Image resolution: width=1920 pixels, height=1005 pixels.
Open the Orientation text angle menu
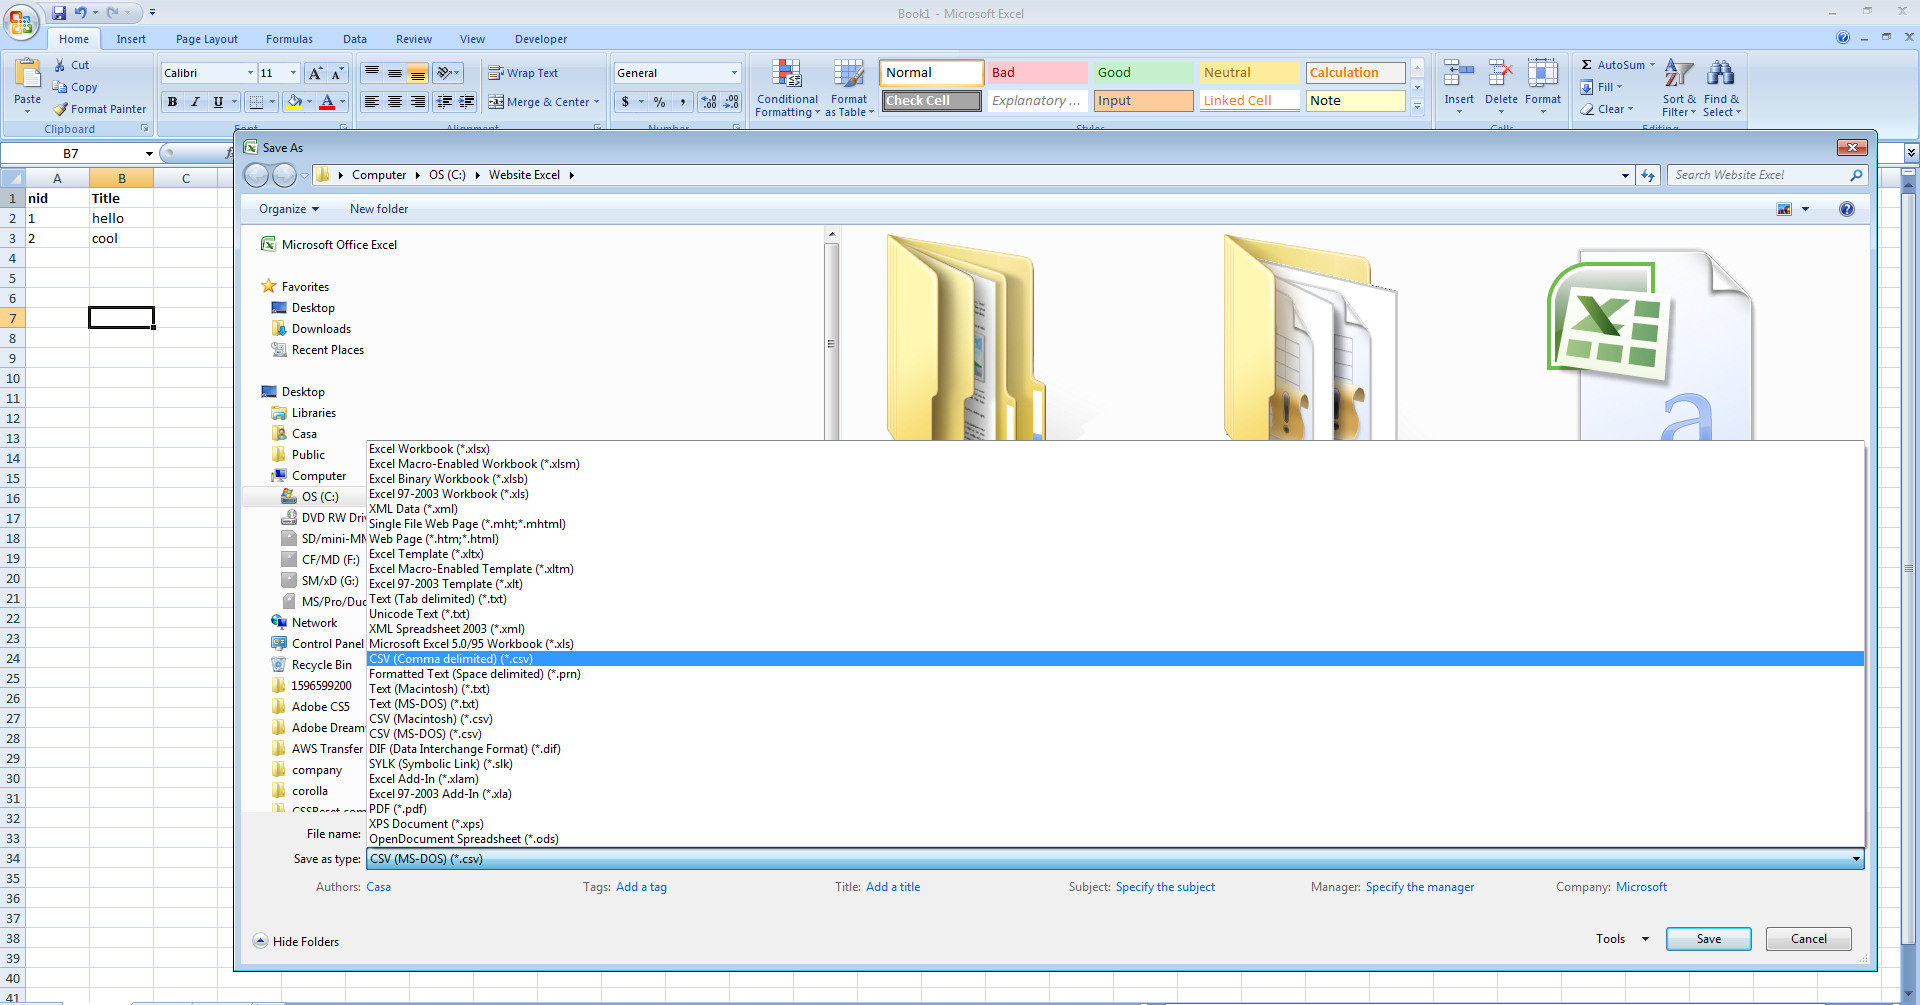[x=448, y=73]
